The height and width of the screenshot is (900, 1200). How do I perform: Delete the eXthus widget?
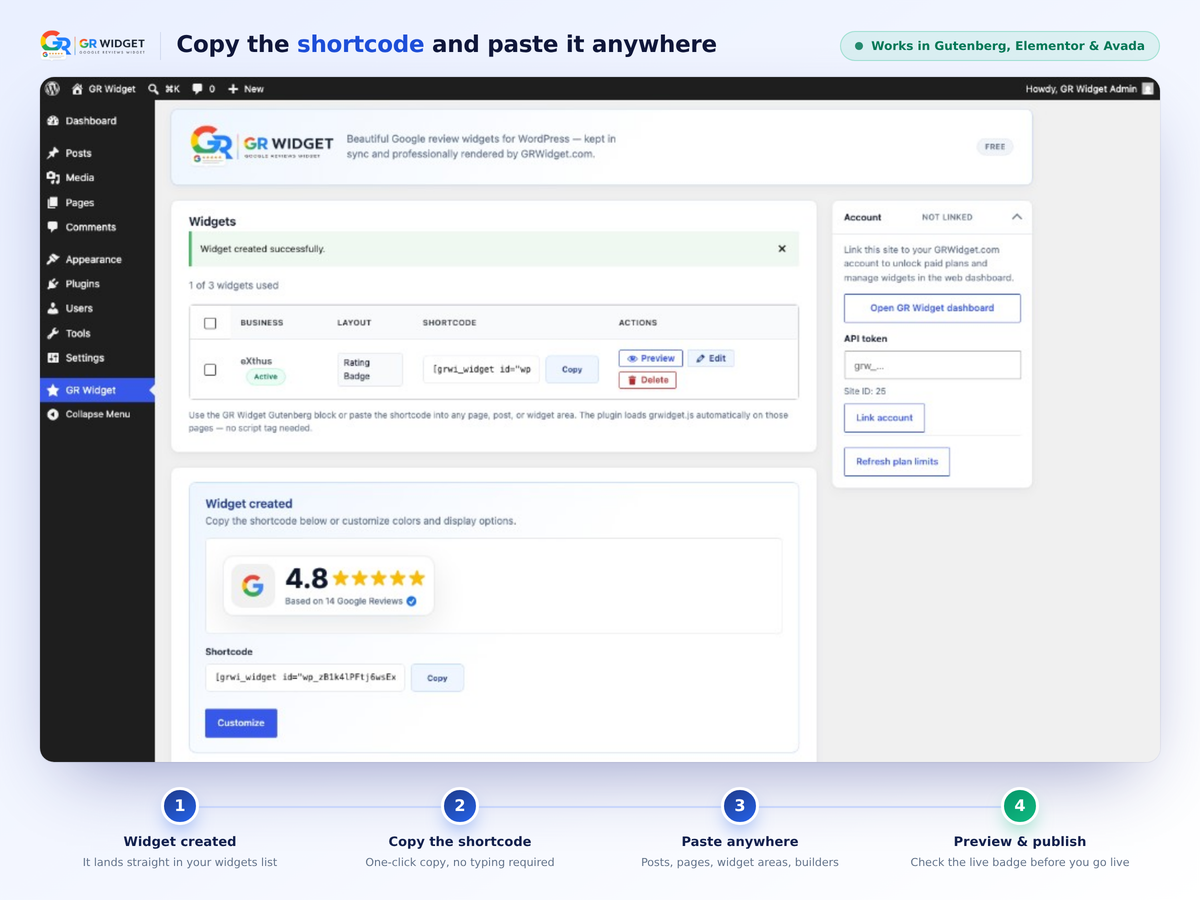647,380
